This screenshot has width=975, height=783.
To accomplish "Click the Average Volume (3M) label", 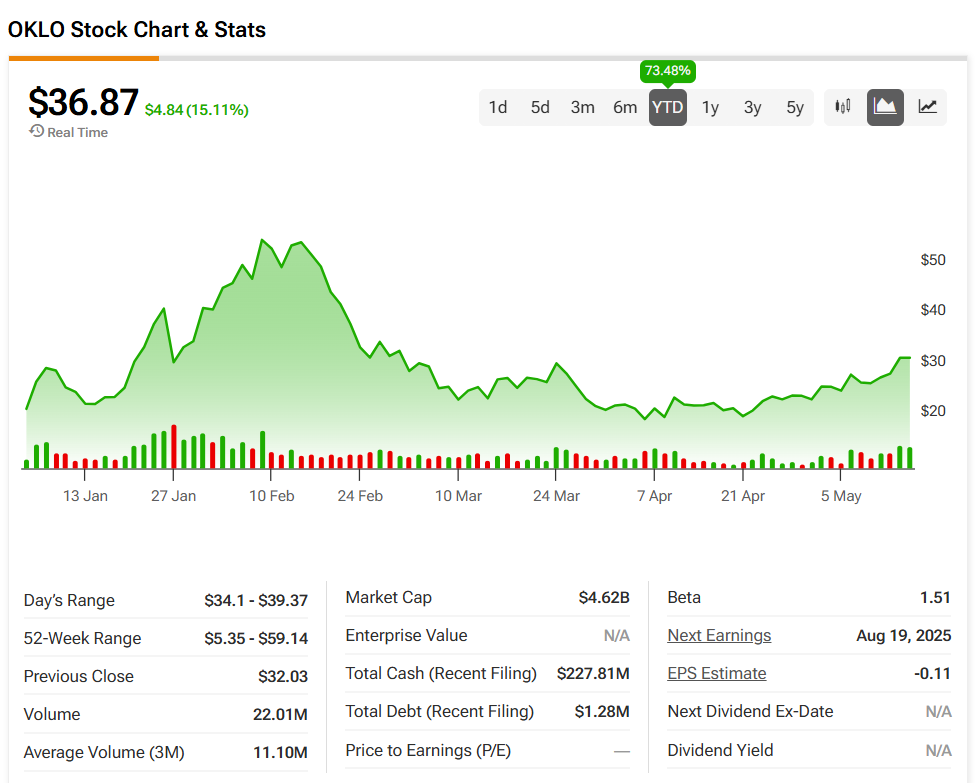I will point(104,753).
